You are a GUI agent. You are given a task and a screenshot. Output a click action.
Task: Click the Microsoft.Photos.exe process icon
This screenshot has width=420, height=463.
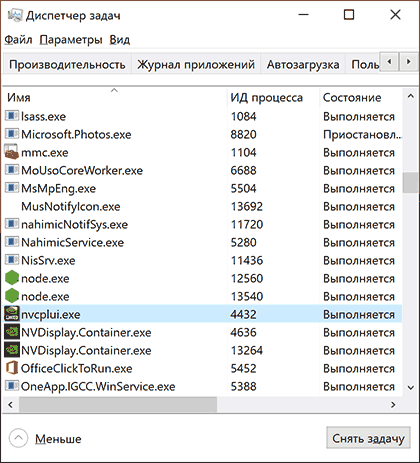12,134
